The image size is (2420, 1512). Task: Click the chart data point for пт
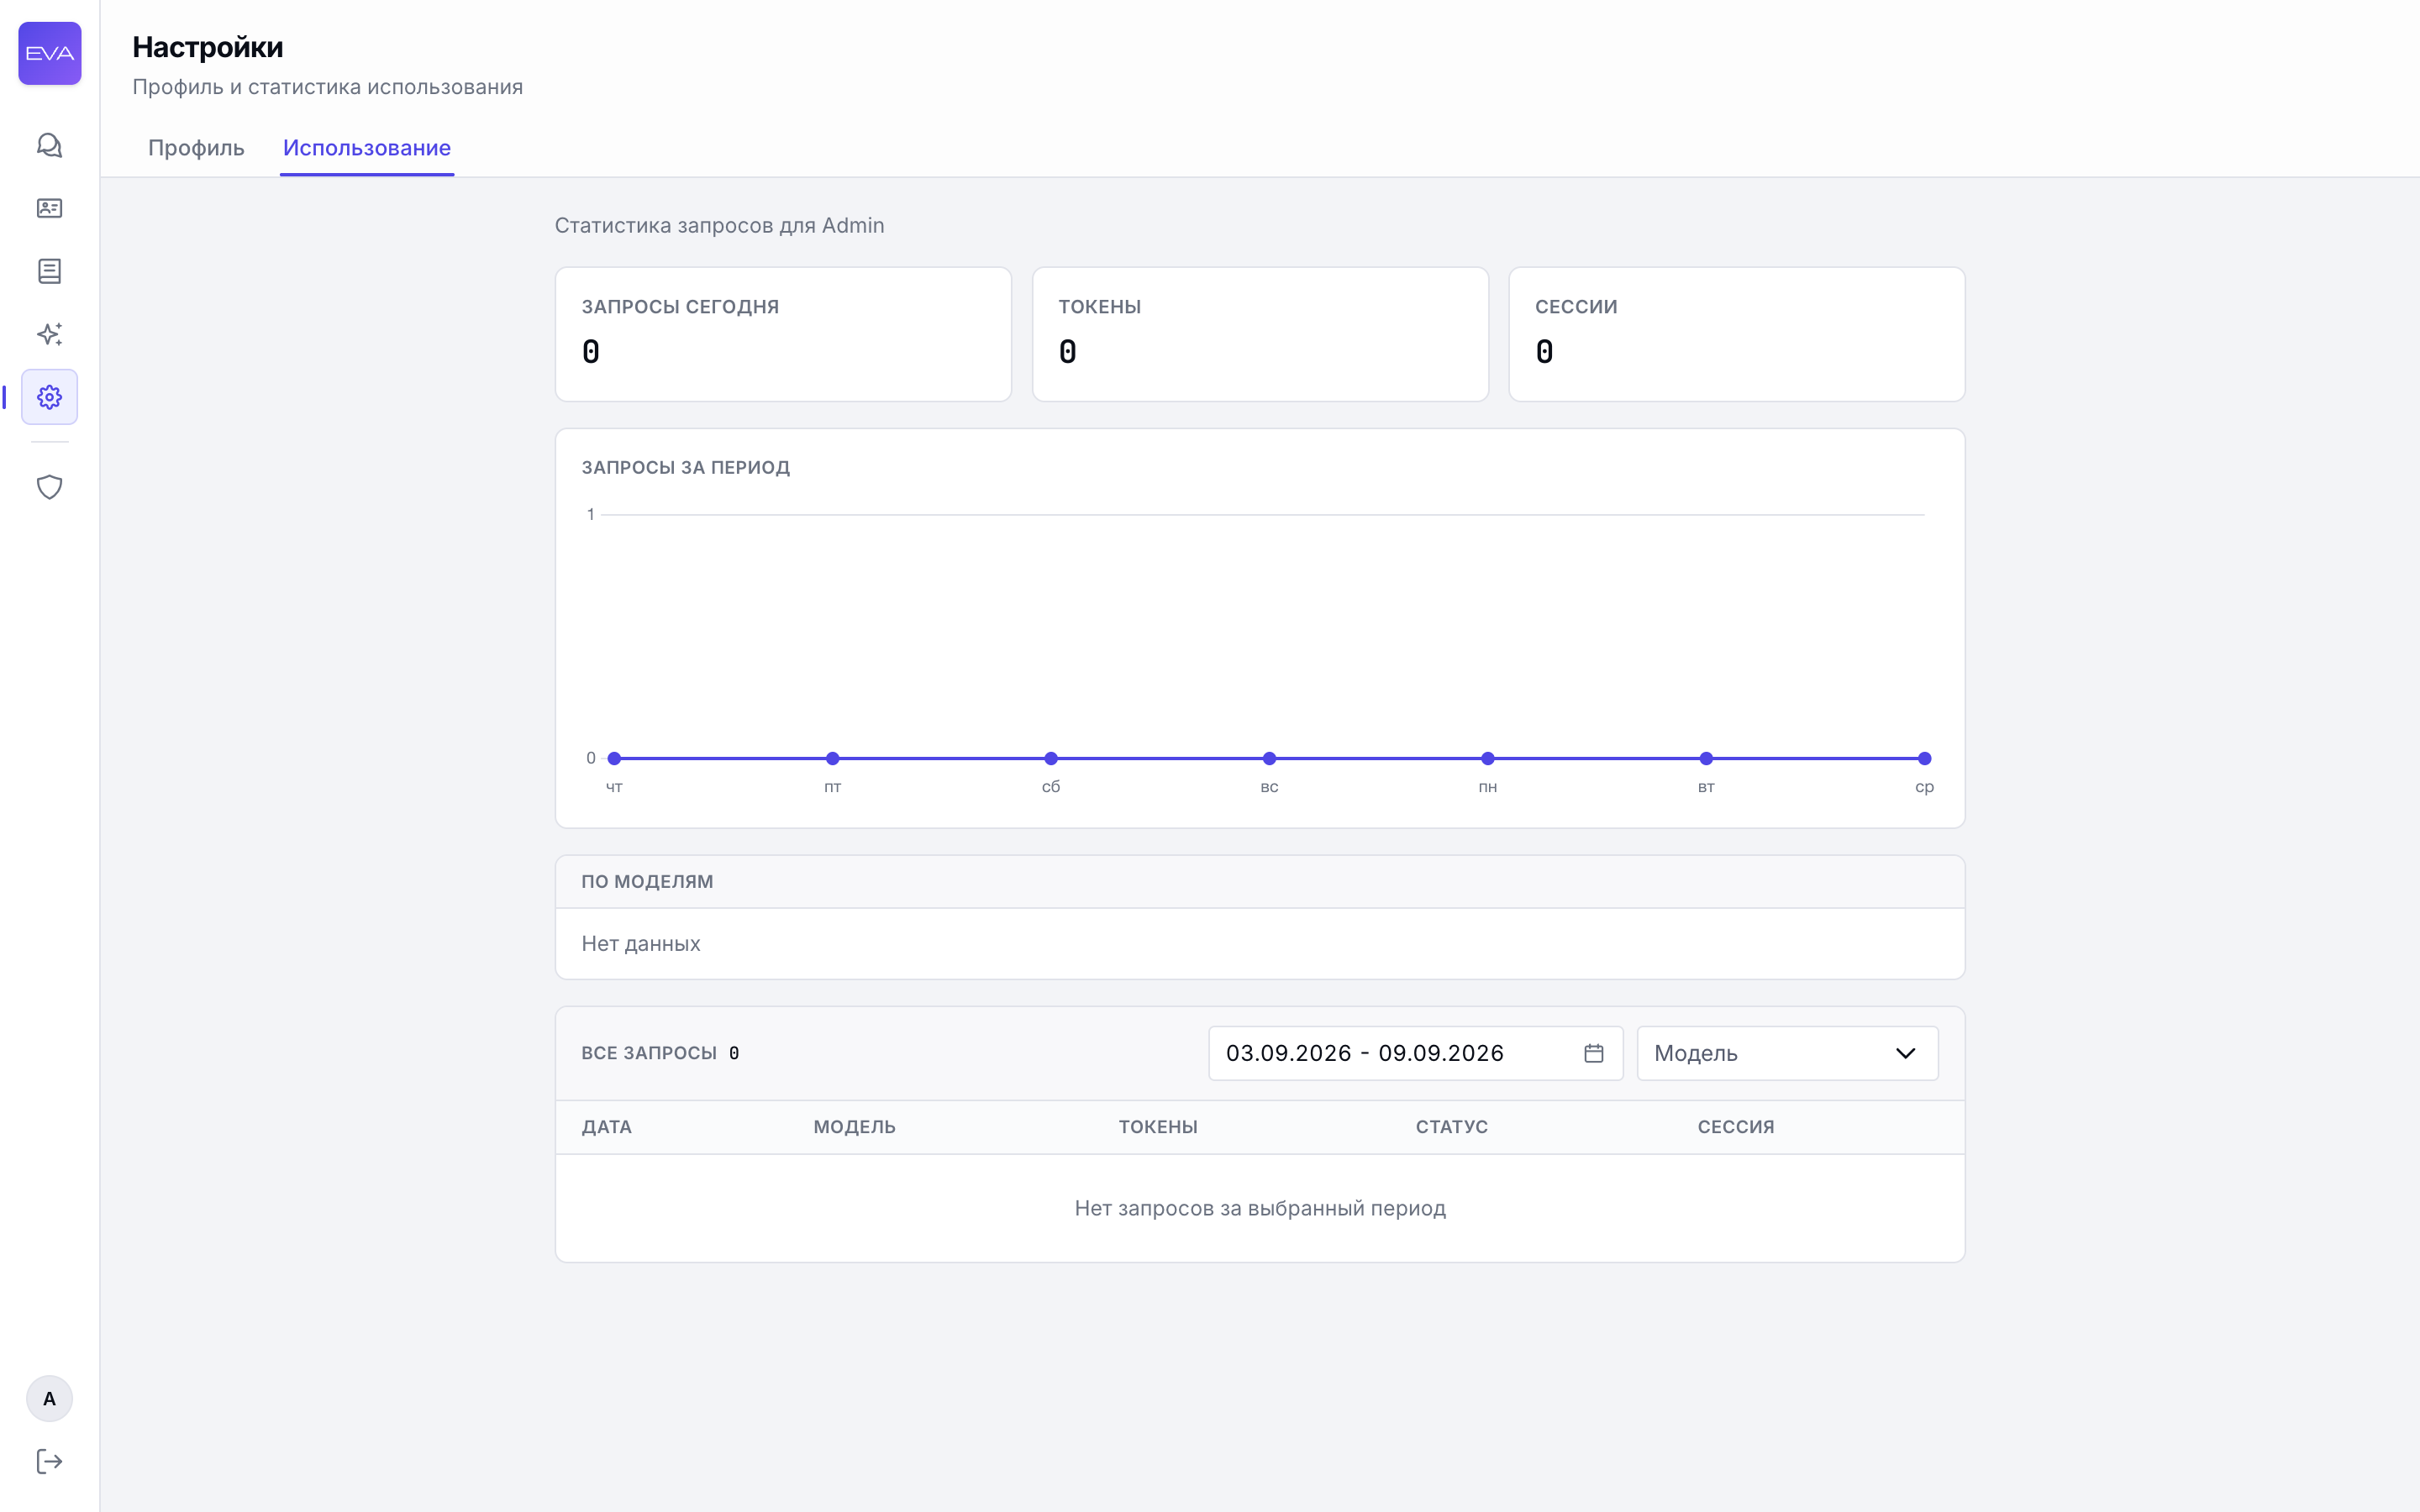pos(833,758)
